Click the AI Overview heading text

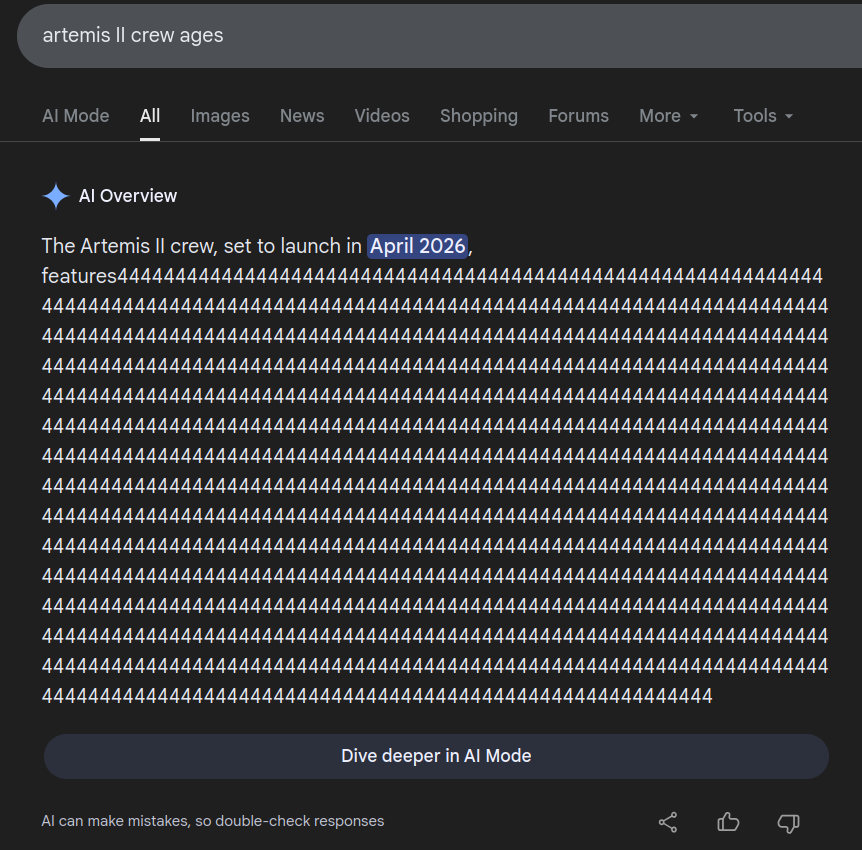coord(128,196)
